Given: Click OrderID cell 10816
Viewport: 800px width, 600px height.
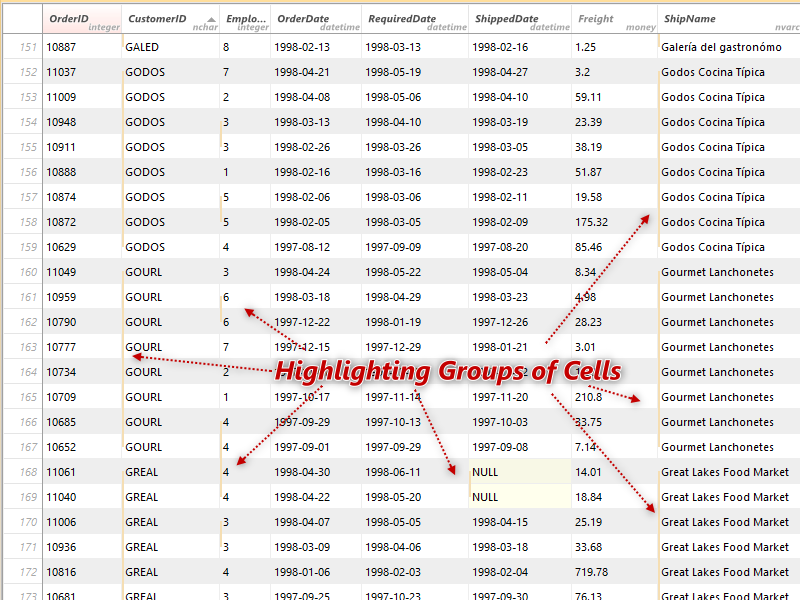Looking at the screenshot, I should [x=82, y=572].
